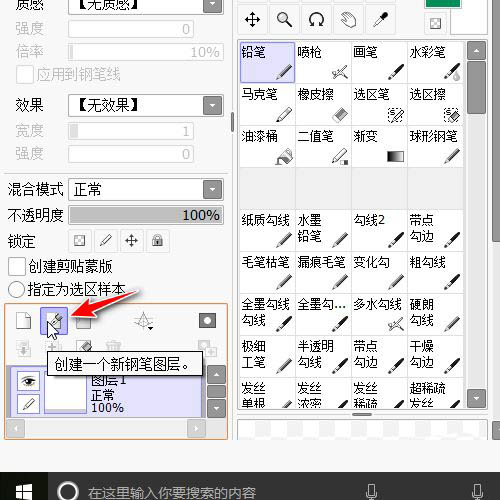Click the 不透明度 100% opacity slider

(146, 215)
